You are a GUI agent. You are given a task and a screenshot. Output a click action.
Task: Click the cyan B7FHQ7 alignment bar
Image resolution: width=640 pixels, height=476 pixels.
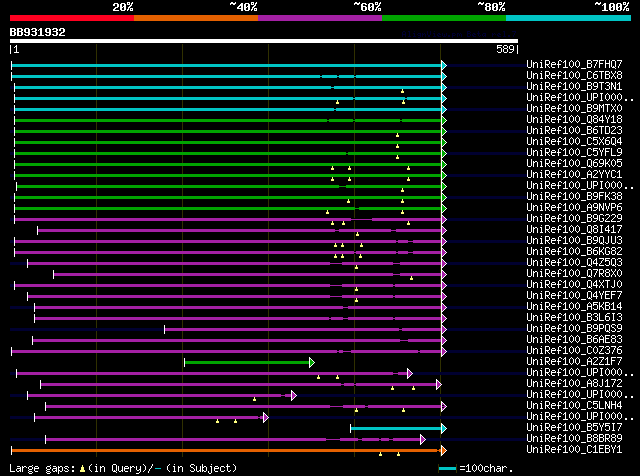click(x=226, y=65)
